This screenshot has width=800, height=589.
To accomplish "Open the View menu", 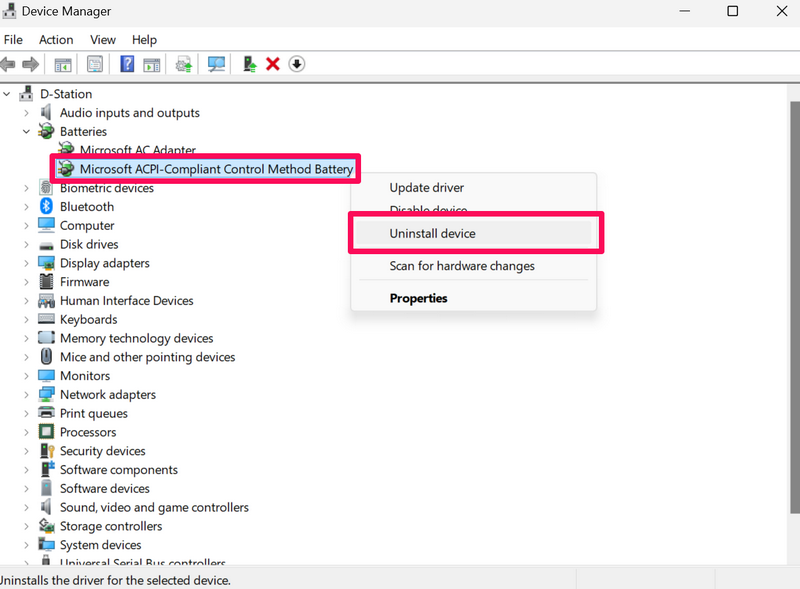I will pyautogui.click(x=103, y=40).
